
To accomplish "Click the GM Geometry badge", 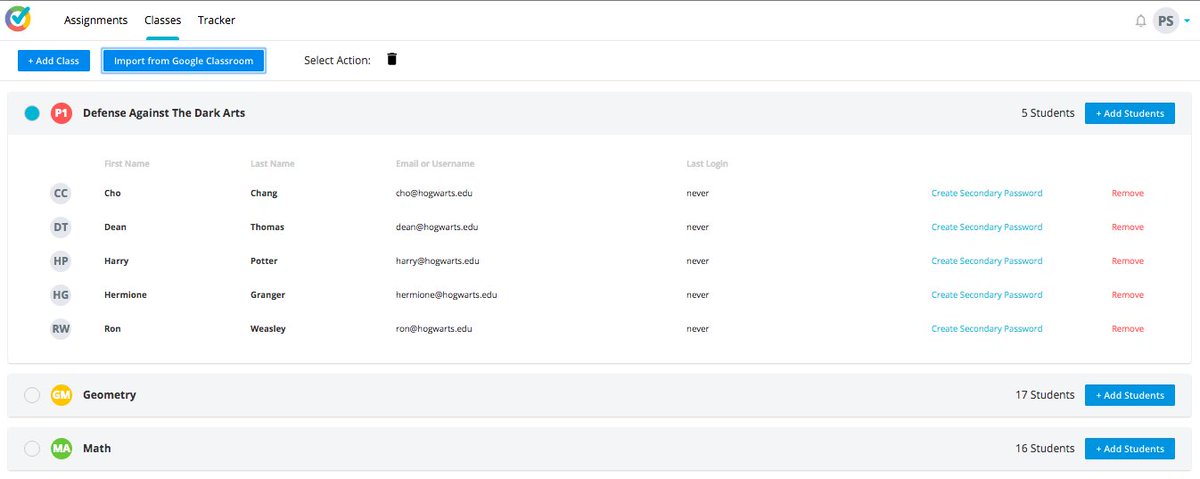I will point(62,395).
